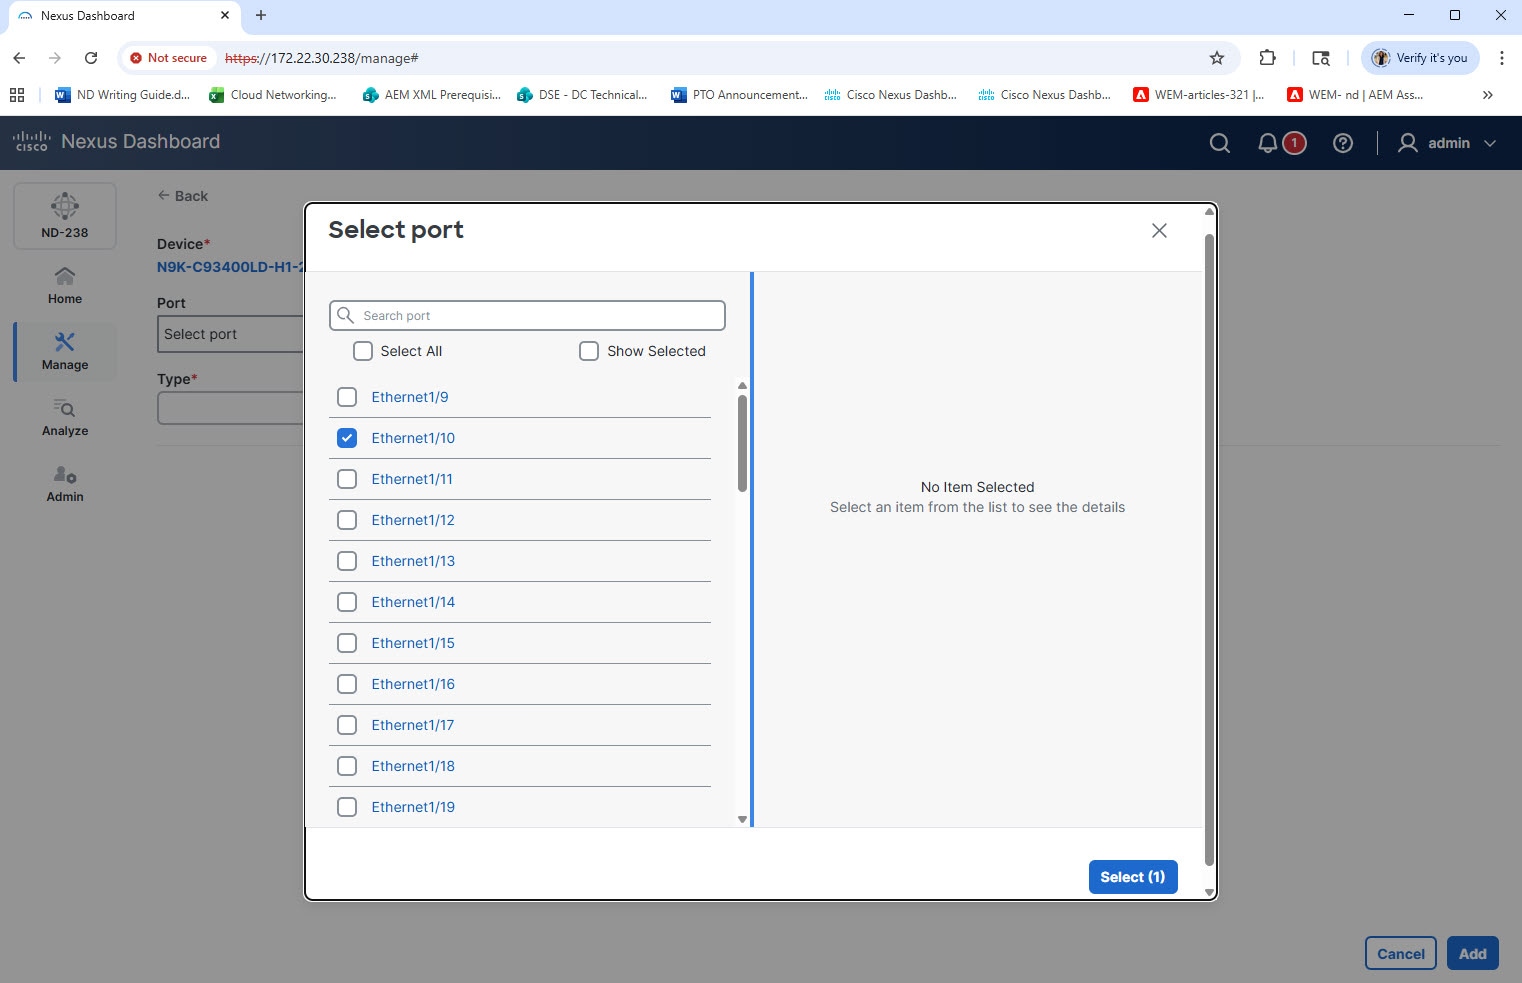Confirm with the Select (1) button
This screenshot has height=983, width=1522.
pos(1132,877)
